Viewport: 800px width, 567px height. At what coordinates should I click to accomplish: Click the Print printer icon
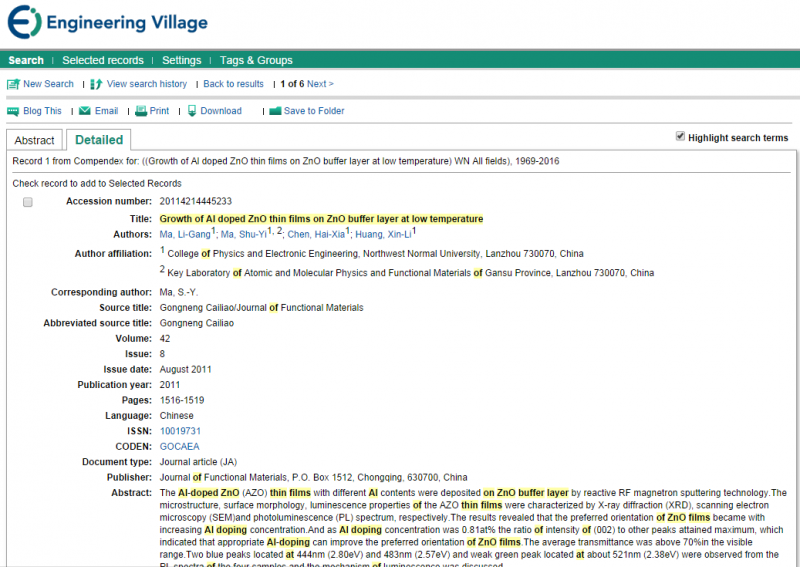pyautogui.click(x=140, y=111)
